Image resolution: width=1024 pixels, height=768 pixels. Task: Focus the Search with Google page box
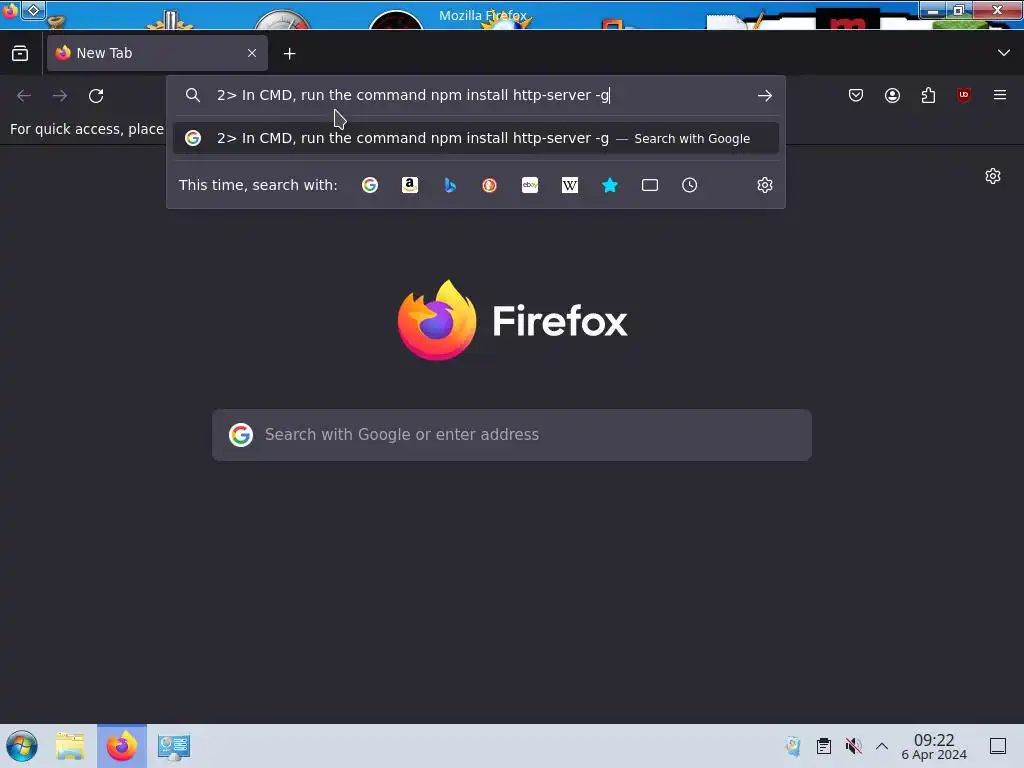[x=512, y=435]
